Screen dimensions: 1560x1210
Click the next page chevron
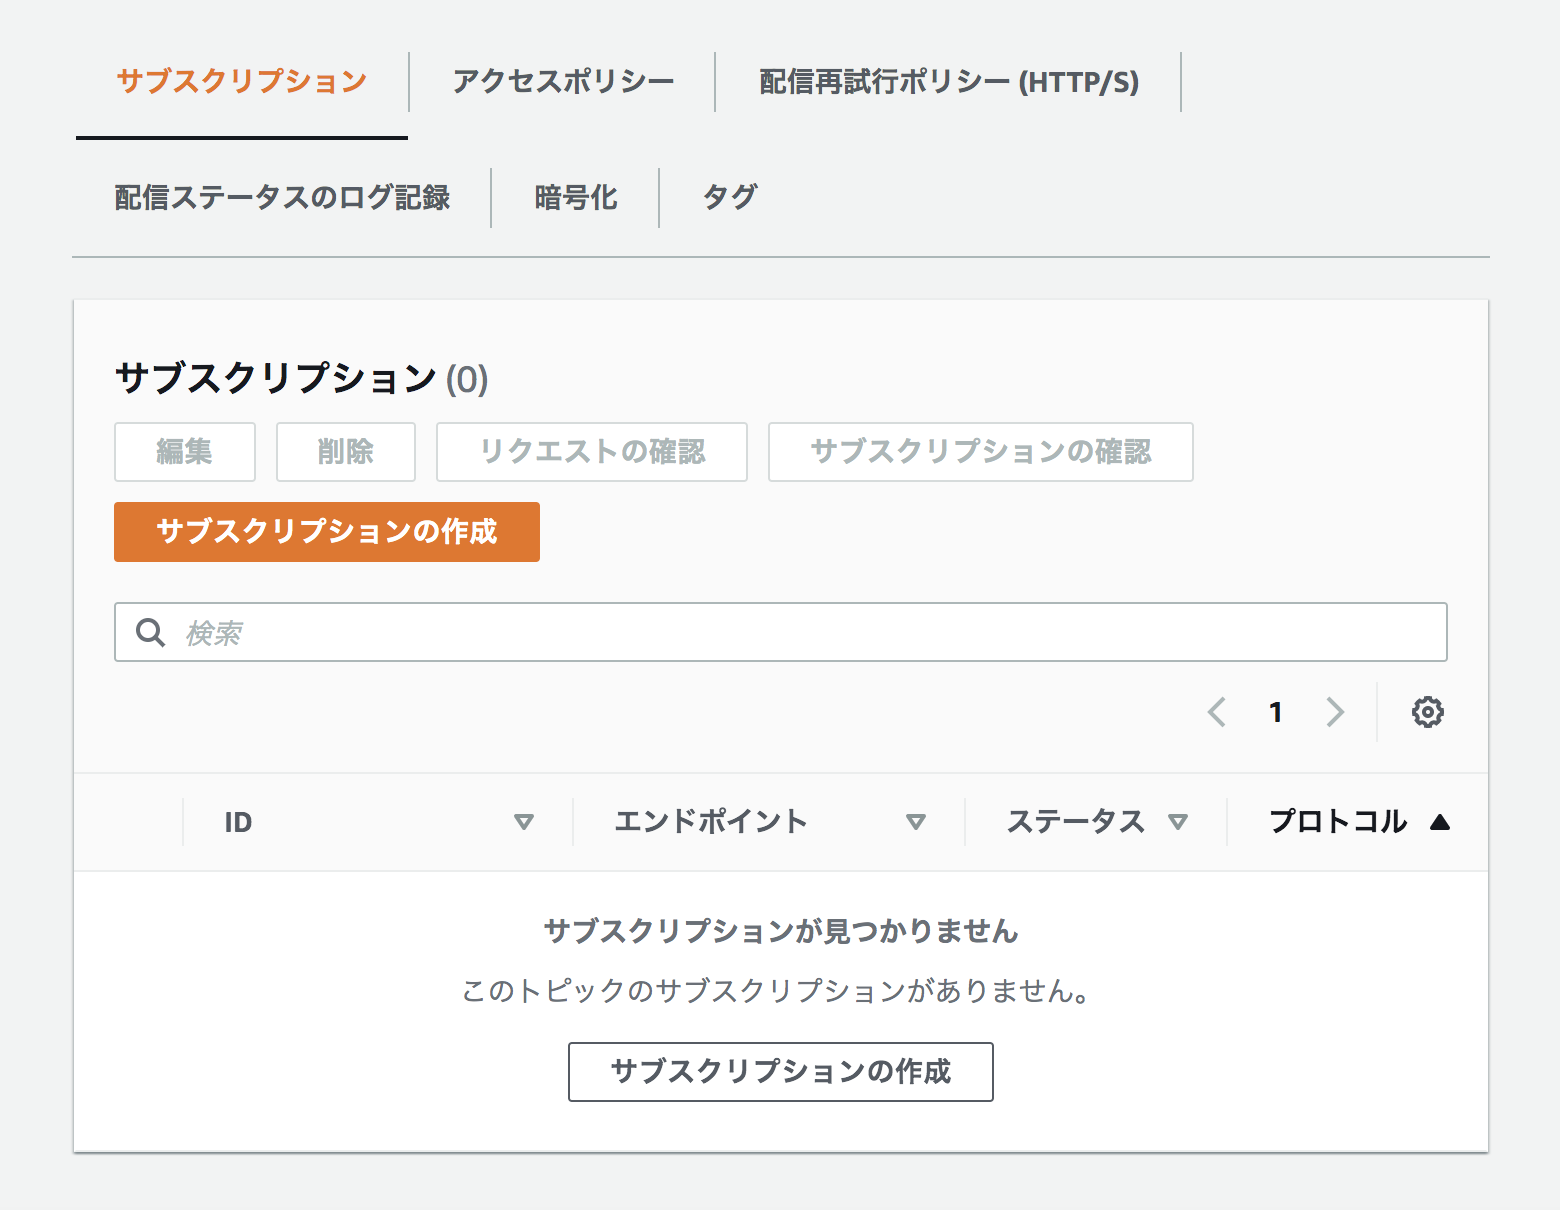[x=1335, y=712]
